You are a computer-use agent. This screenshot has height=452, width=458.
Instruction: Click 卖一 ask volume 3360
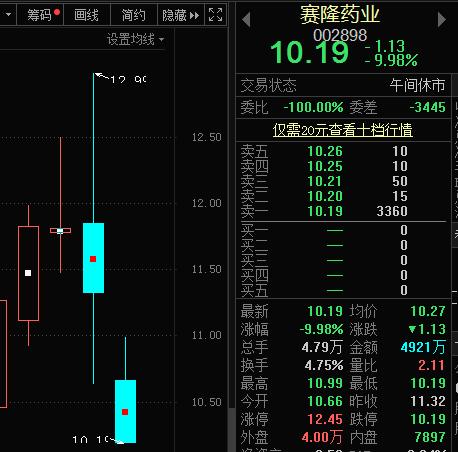point(392,211)
